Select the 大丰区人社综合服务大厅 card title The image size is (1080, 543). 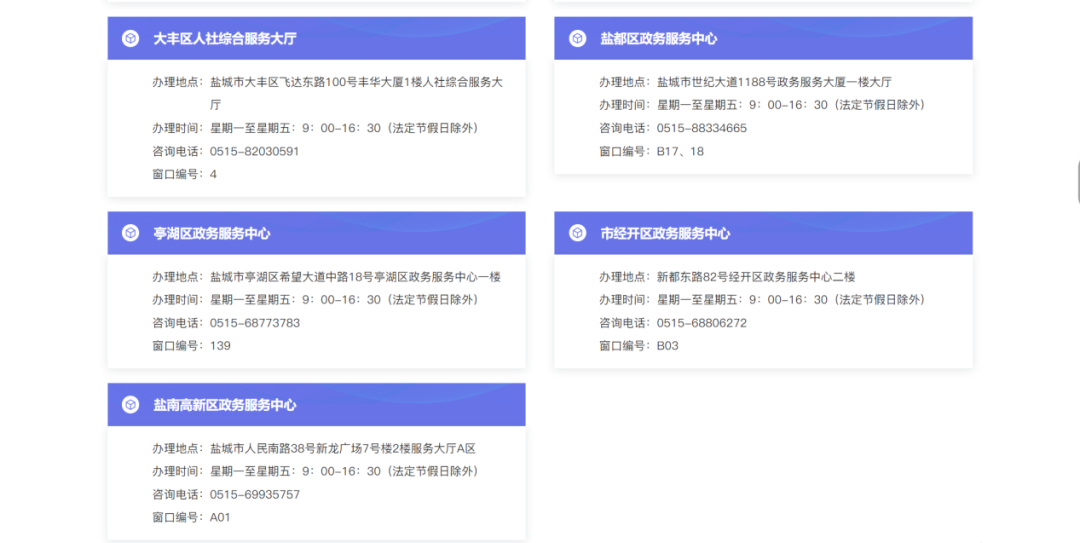coord(225,39)
